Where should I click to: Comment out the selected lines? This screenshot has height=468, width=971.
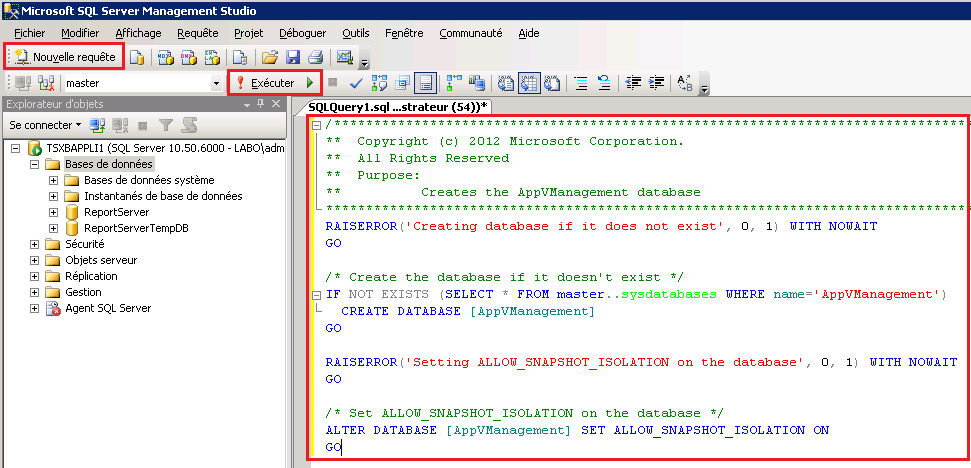tap(581, 82)
